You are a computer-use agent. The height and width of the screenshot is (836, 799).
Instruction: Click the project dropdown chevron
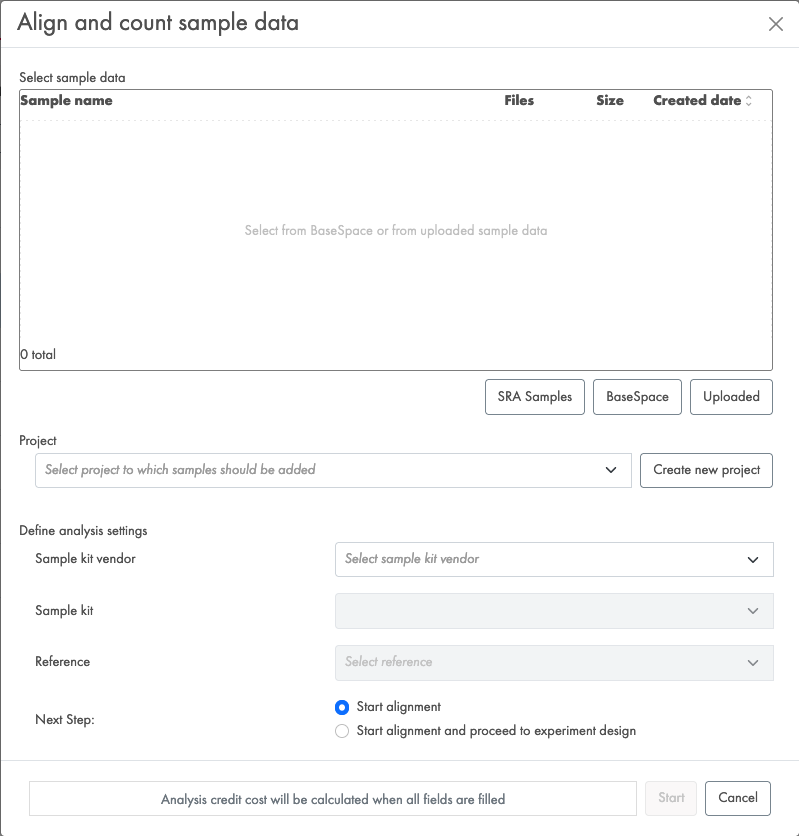611,470
